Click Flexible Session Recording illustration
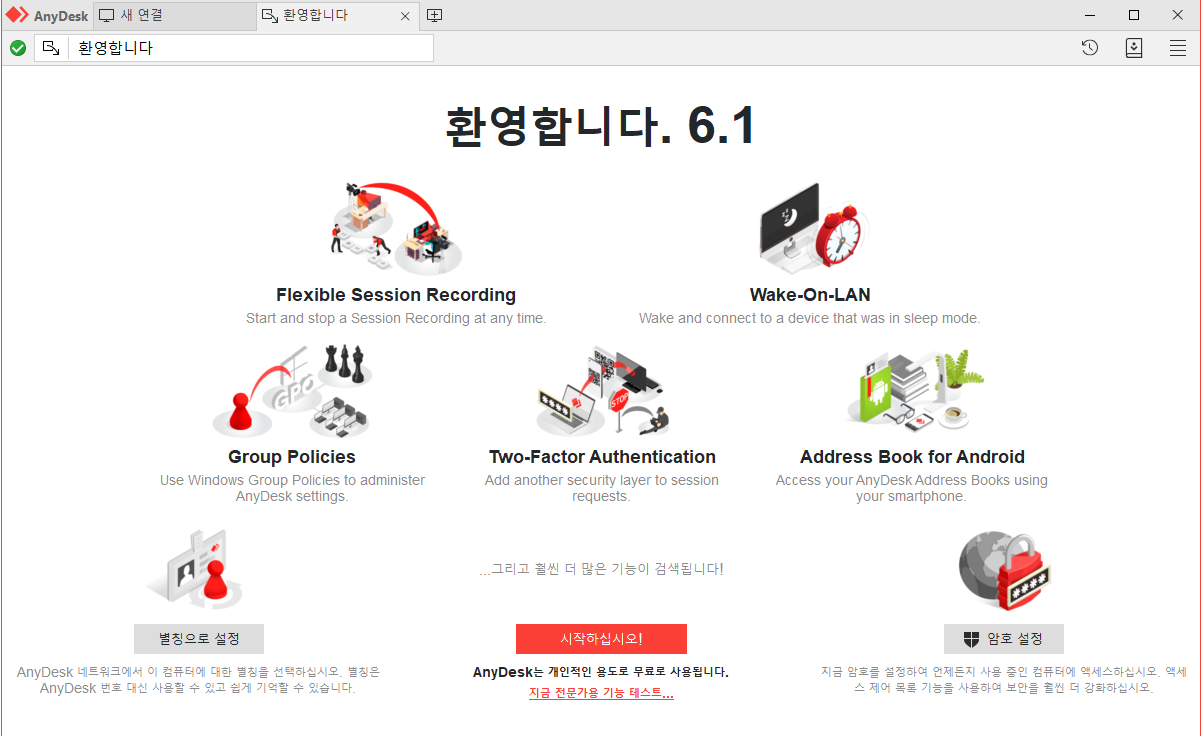 click(396, 229)
